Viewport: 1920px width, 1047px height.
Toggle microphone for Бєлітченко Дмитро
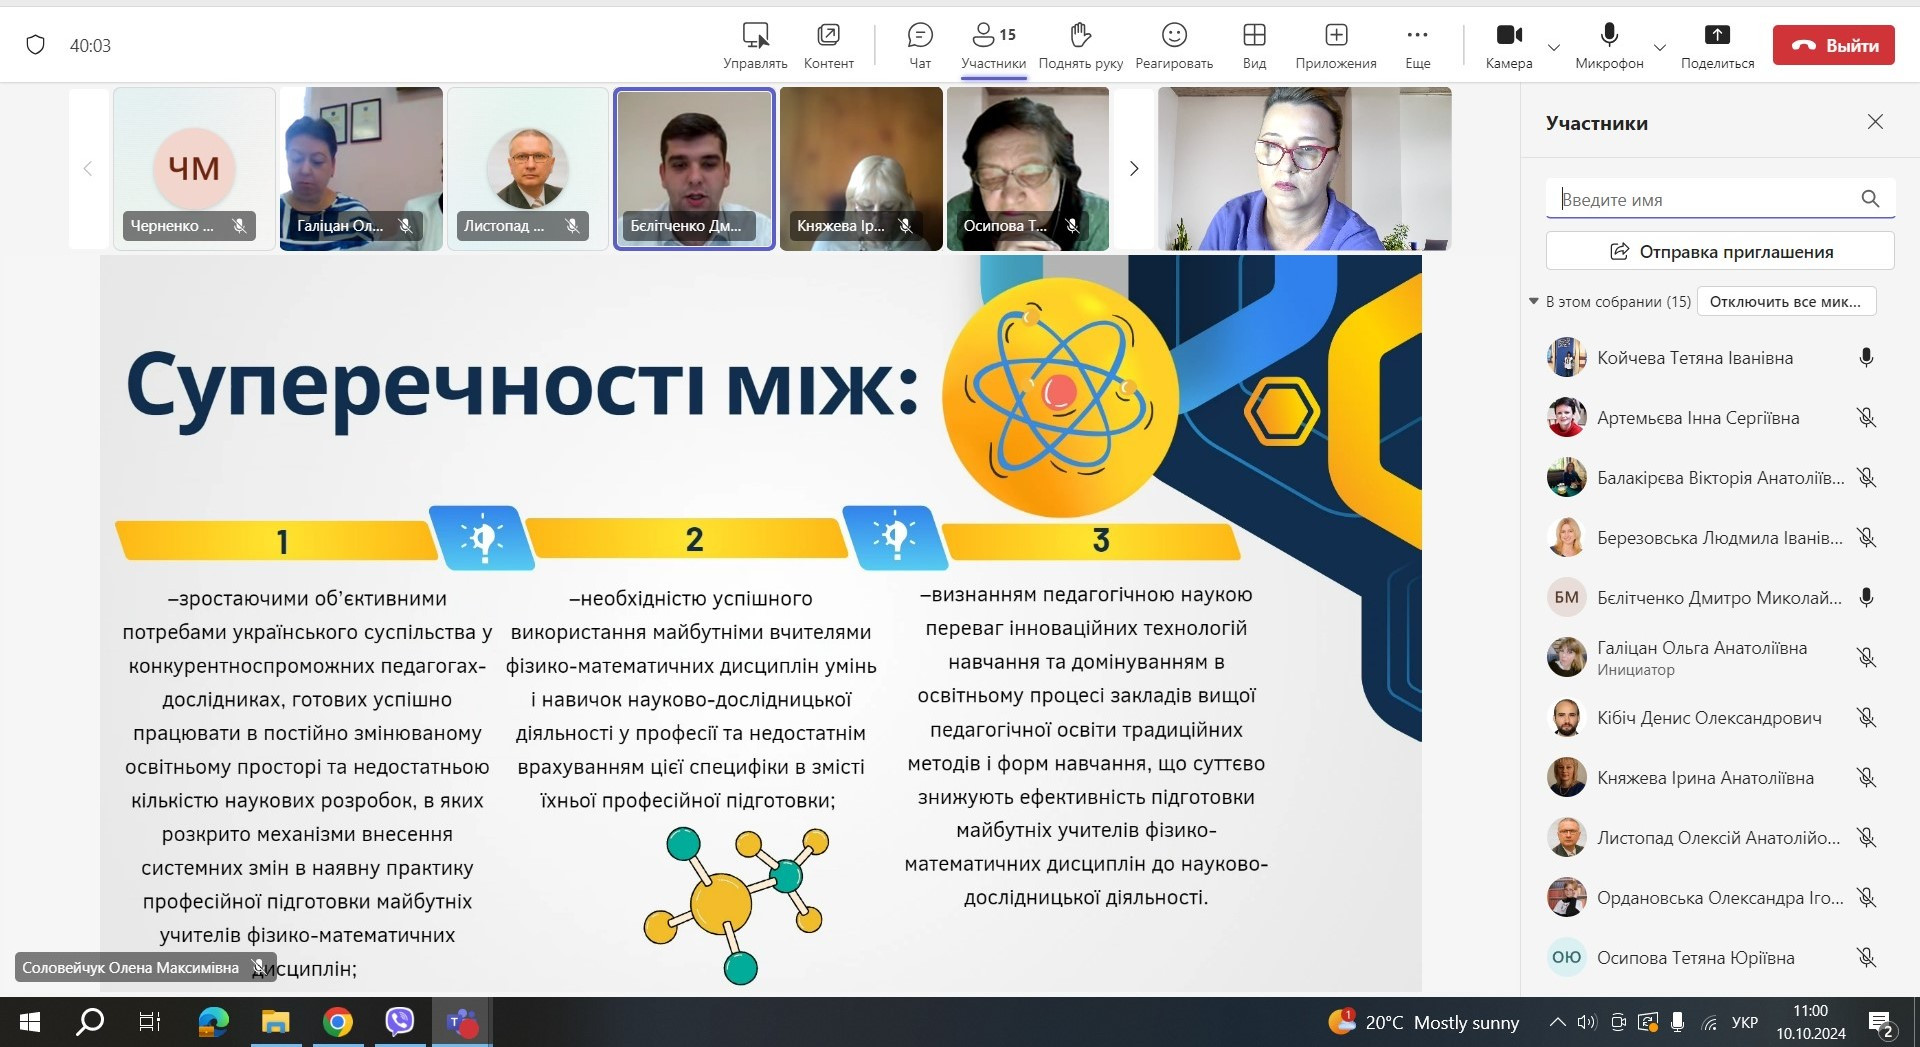pyautogui.click(x=1866, y=598)
